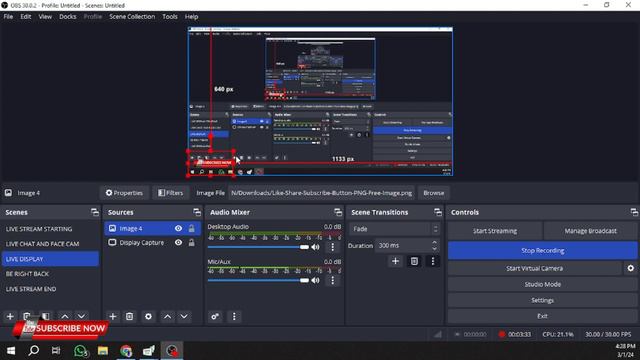Open source properties gear in Sources panel
The width and height of the screenshot is (640, 360).
click(148, 316)
